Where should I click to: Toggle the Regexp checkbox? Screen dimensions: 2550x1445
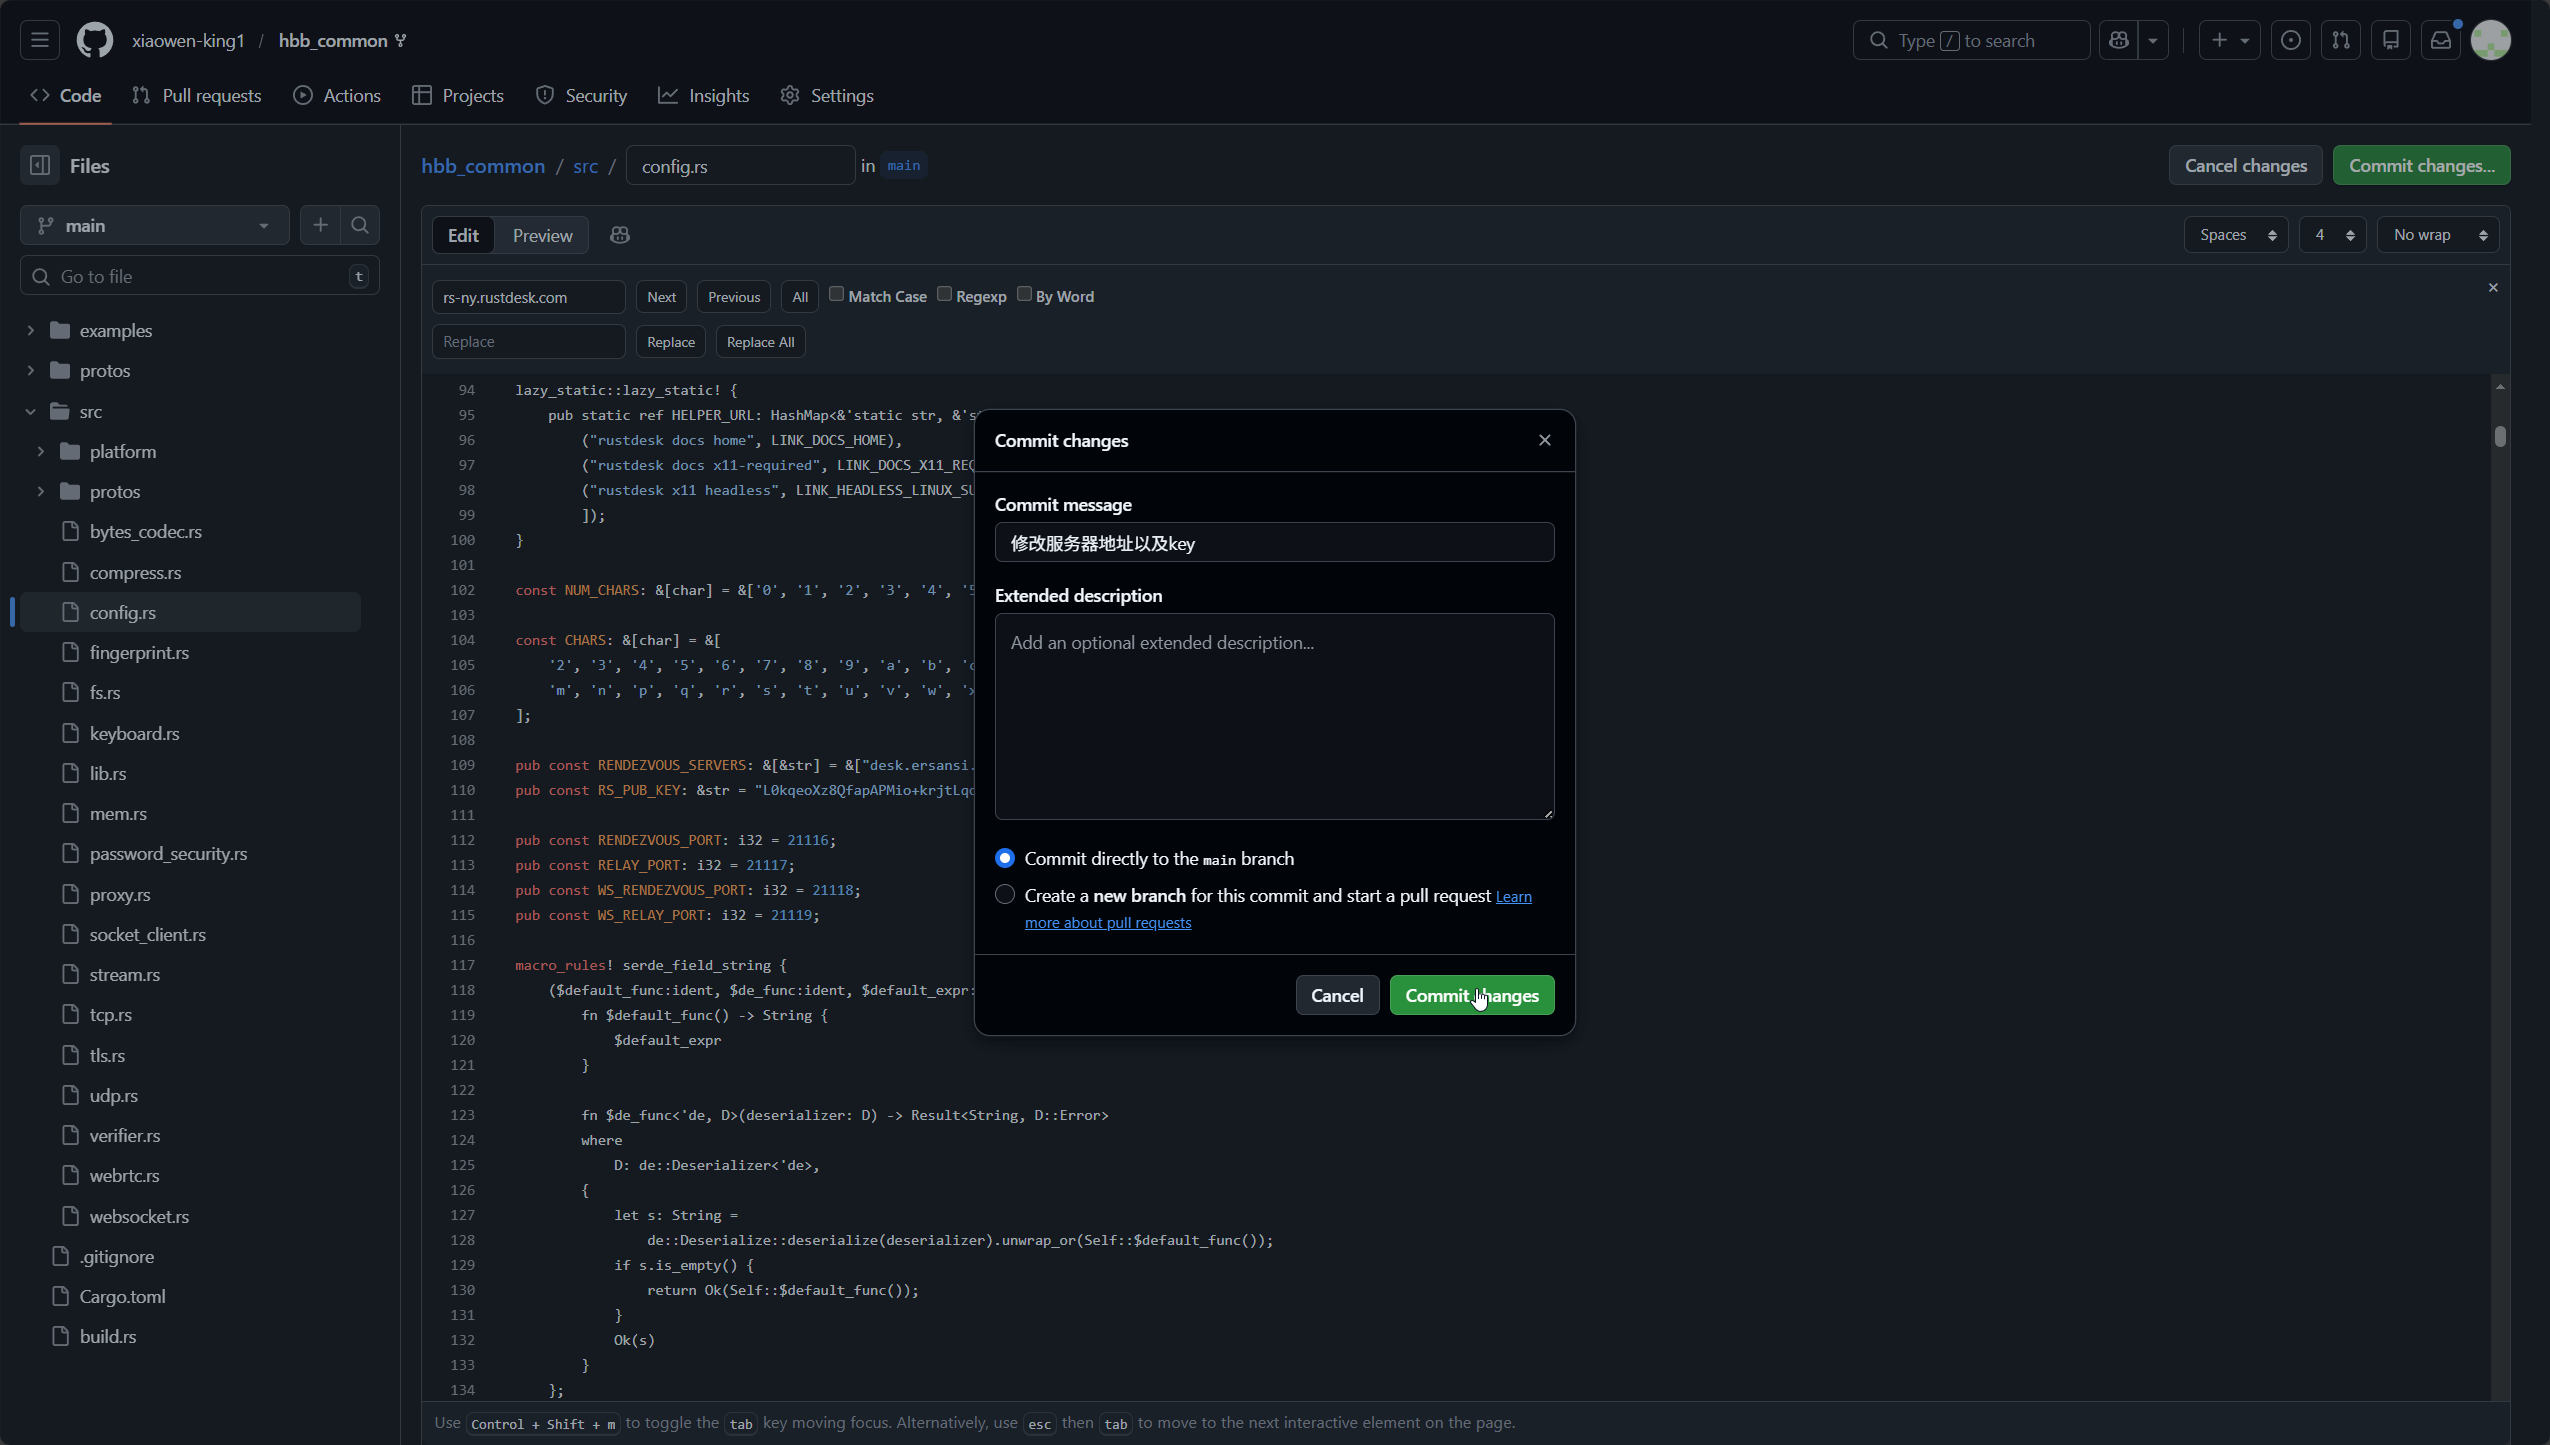[x=944, y=294]
